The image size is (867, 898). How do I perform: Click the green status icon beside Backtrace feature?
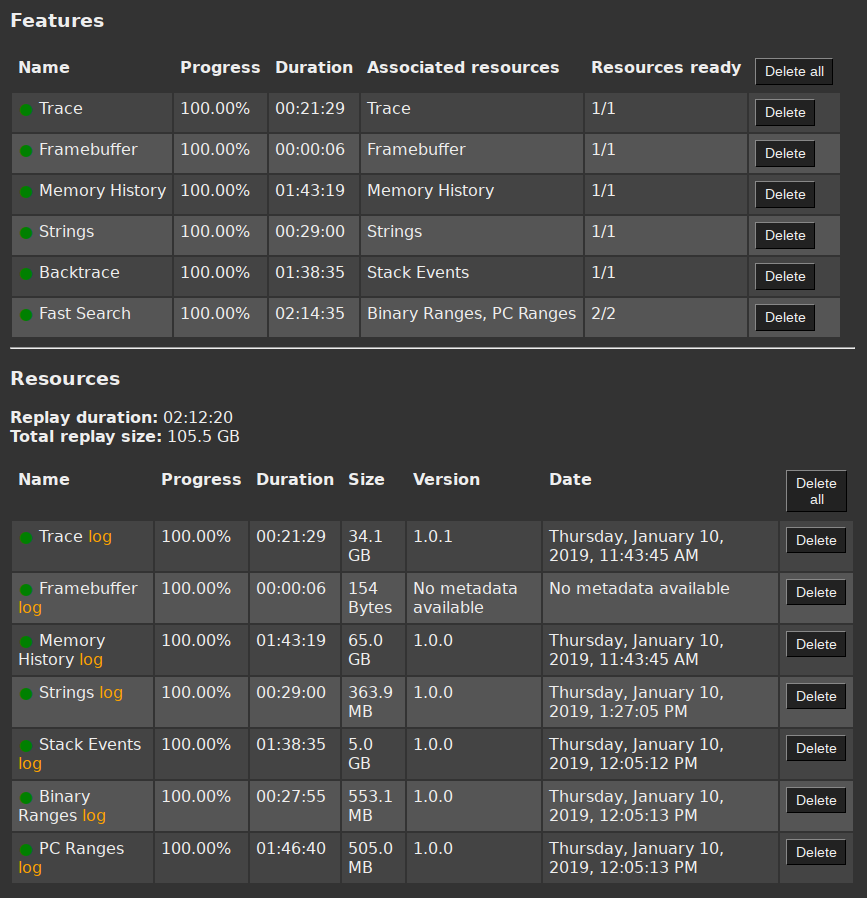[24, 272]
